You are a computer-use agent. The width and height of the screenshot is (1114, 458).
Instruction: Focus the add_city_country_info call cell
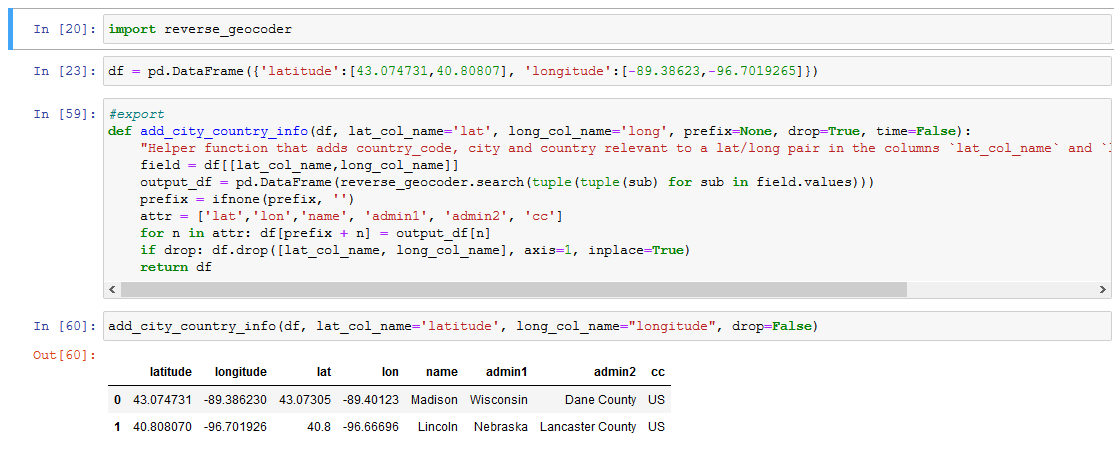click(x=600, y=326)
